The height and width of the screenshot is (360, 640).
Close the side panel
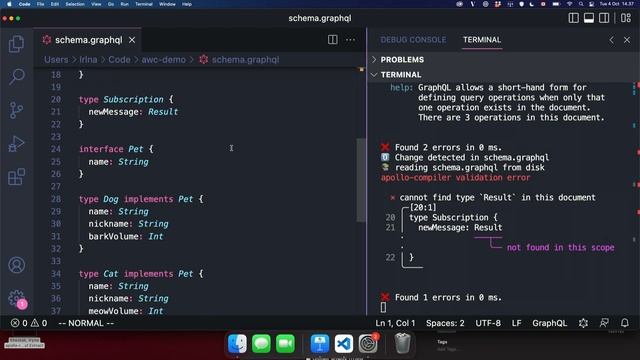(627, 40)
